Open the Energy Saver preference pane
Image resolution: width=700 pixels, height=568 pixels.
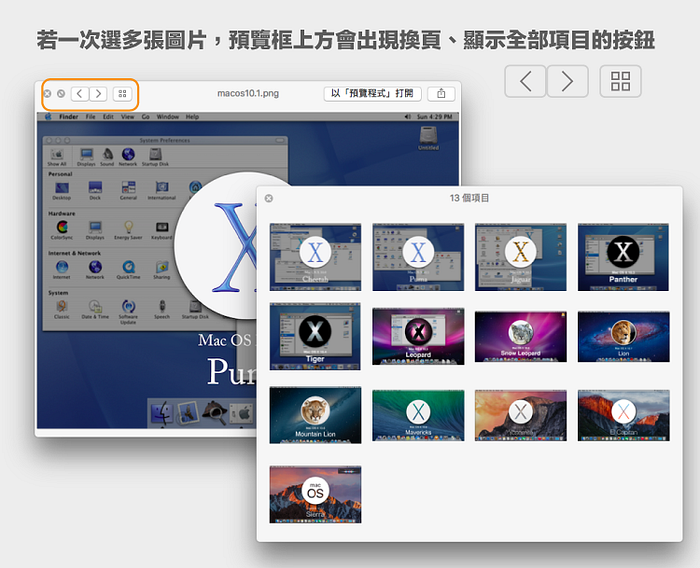point(128,230)
